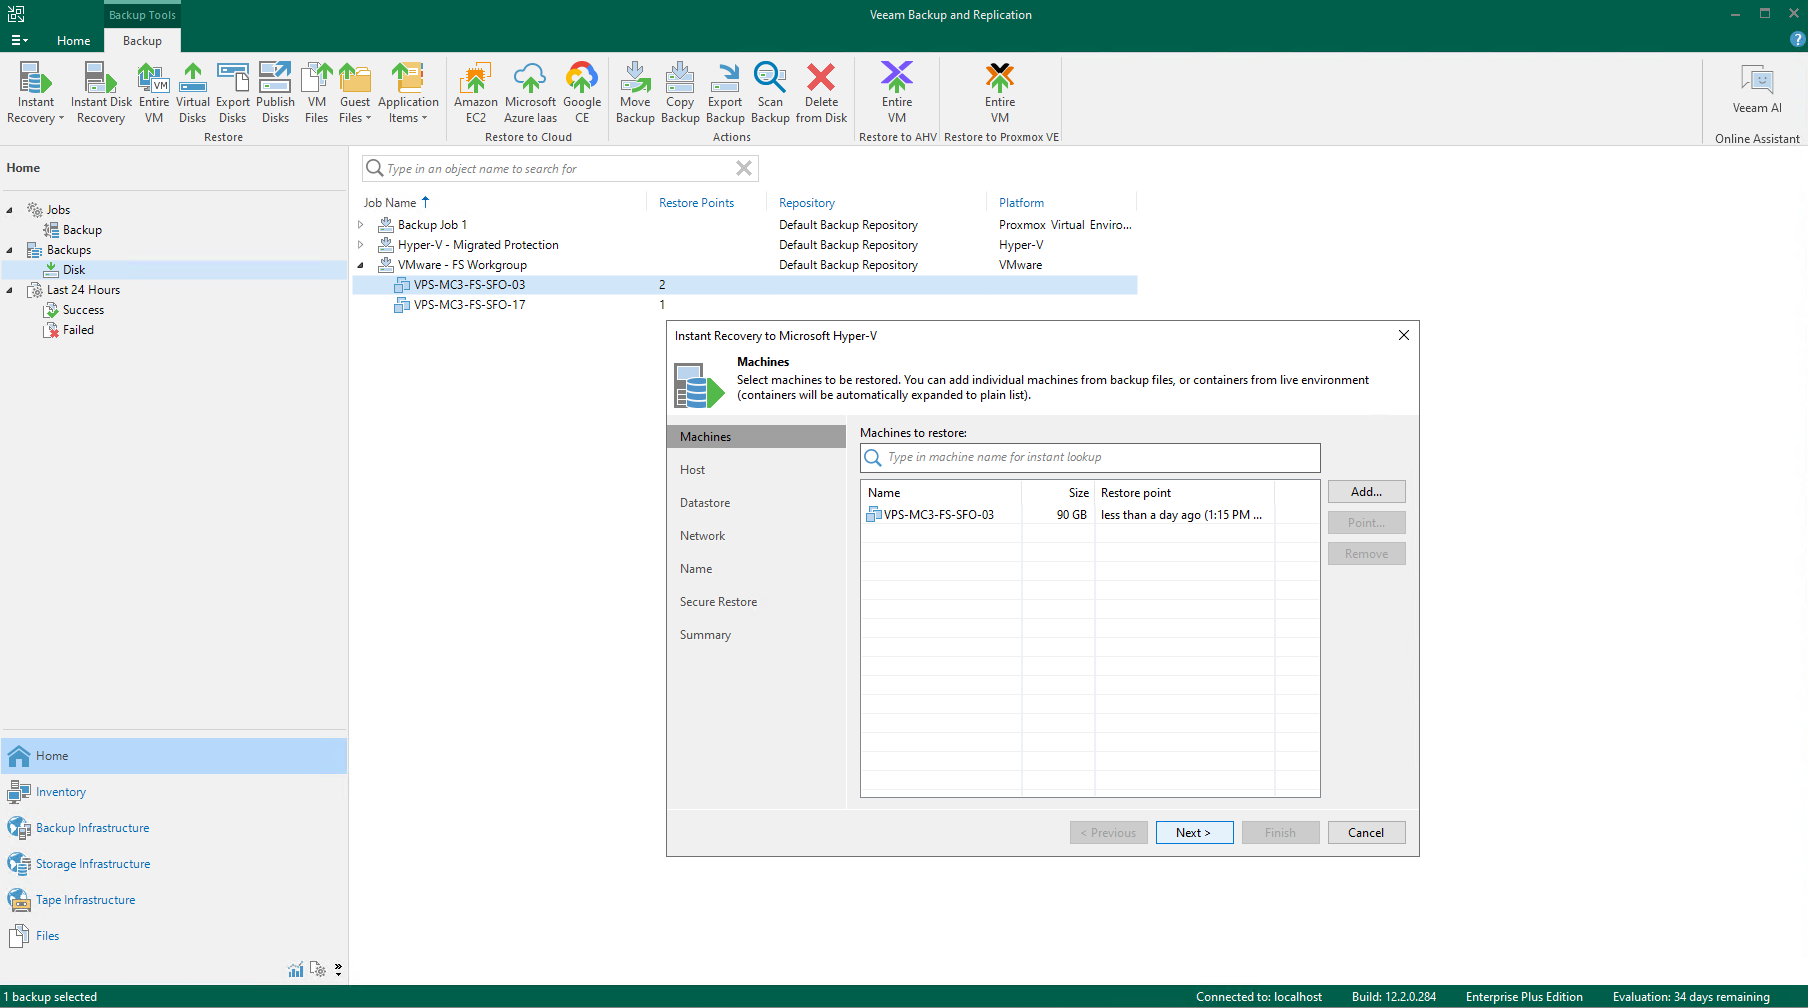
Task: Expand Hyper-V - Migrated Protection row
Action: pos(361,245)
